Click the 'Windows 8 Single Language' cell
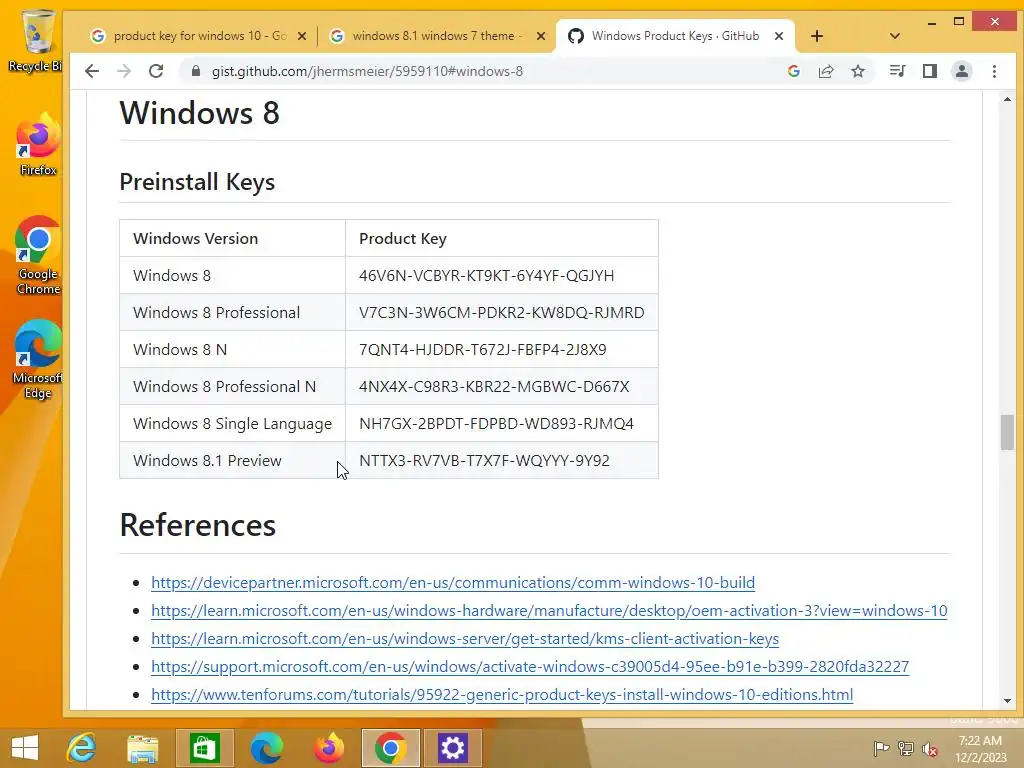The width and height of the screenshot is (1024, 768). 232,424
